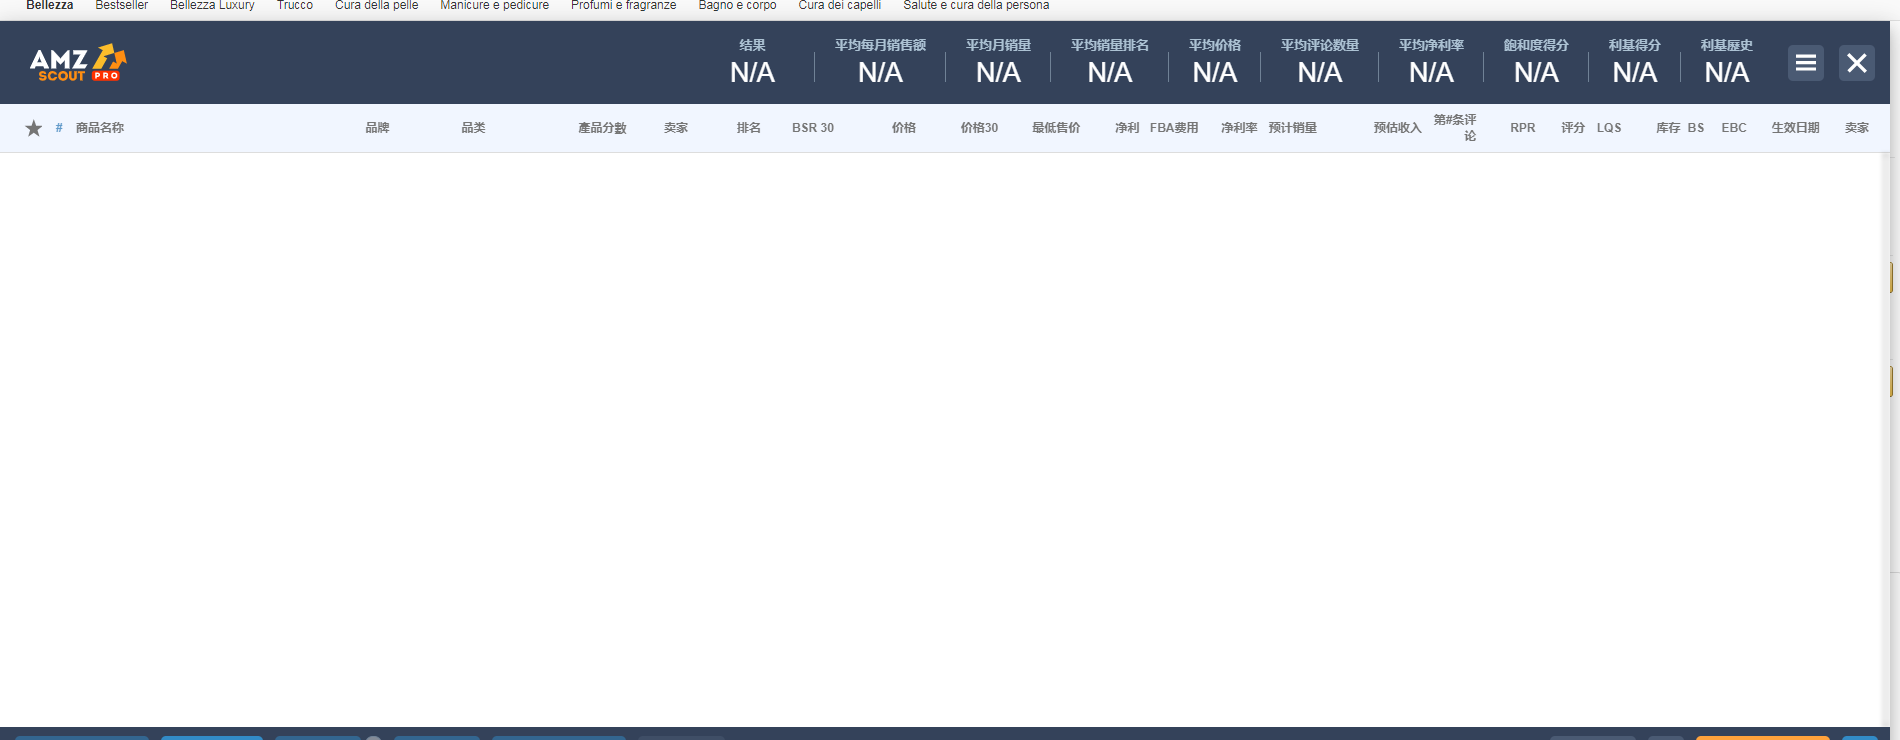Click the BSR 30 column header

(x=812, y=128)
